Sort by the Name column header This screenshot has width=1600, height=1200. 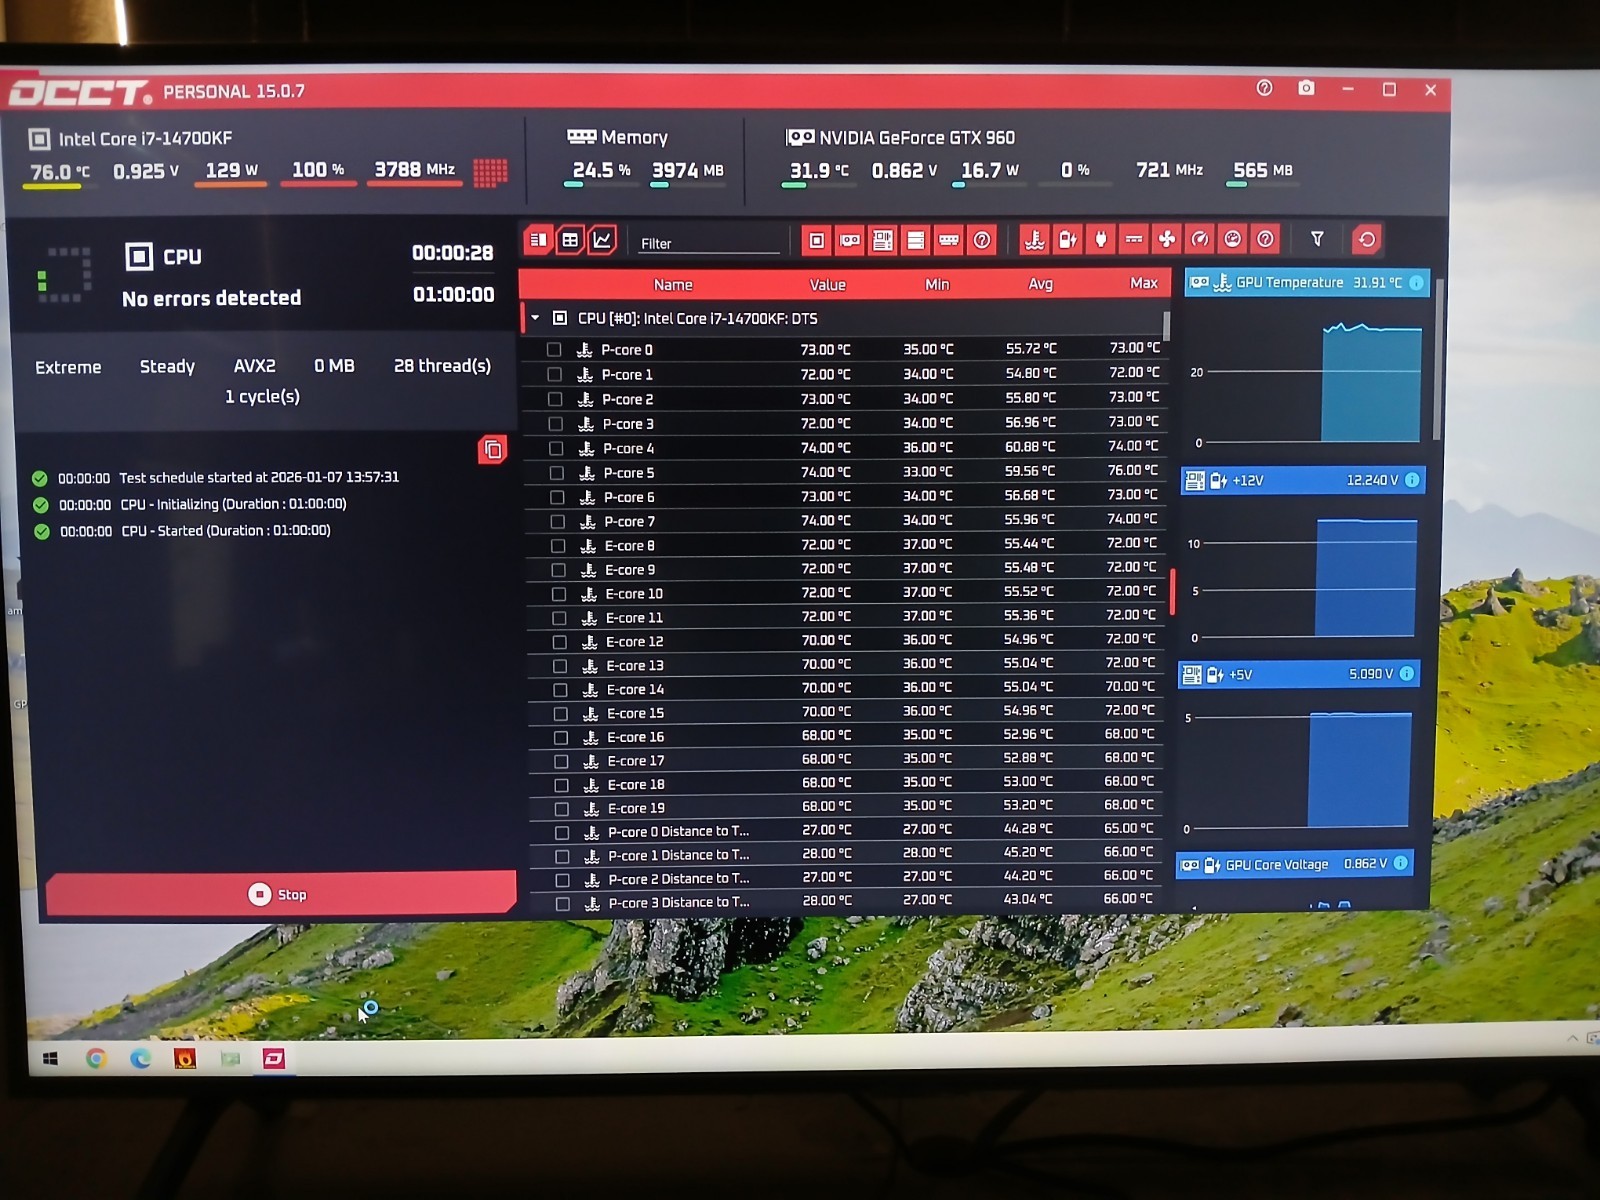click(x=673, y=285)
